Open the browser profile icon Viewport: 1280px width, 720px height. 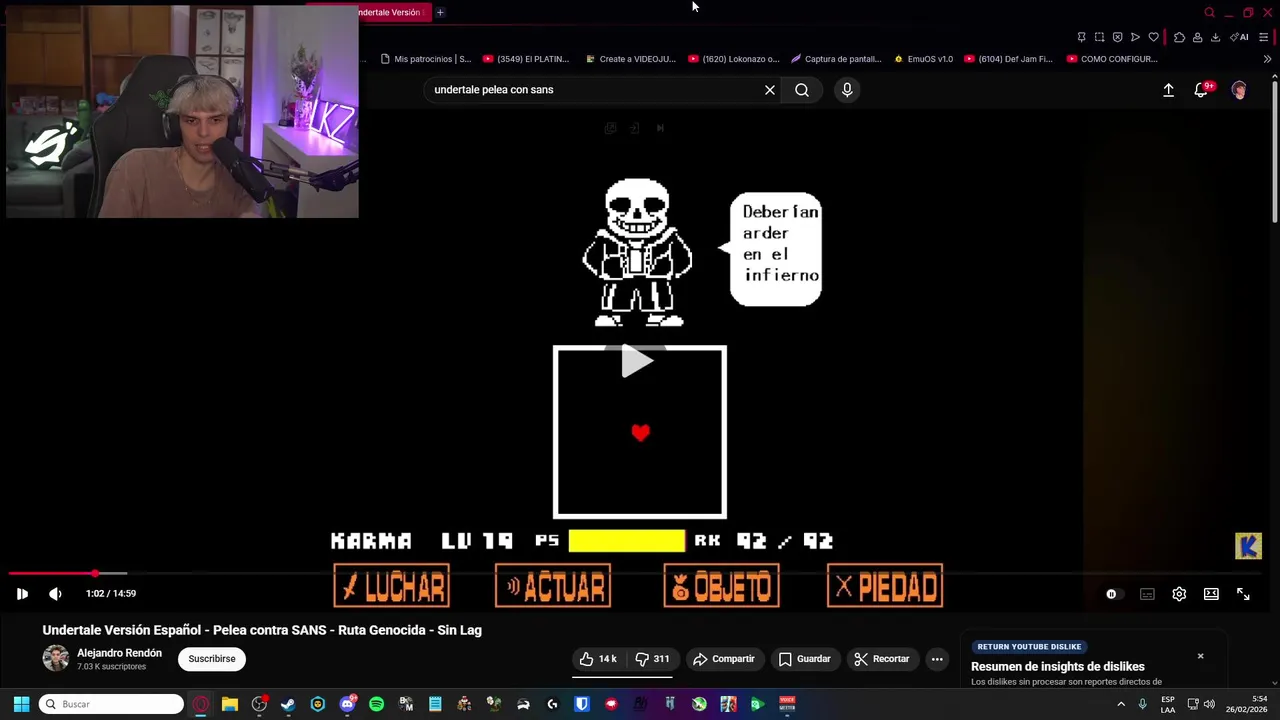click(x=1197, y=37)
